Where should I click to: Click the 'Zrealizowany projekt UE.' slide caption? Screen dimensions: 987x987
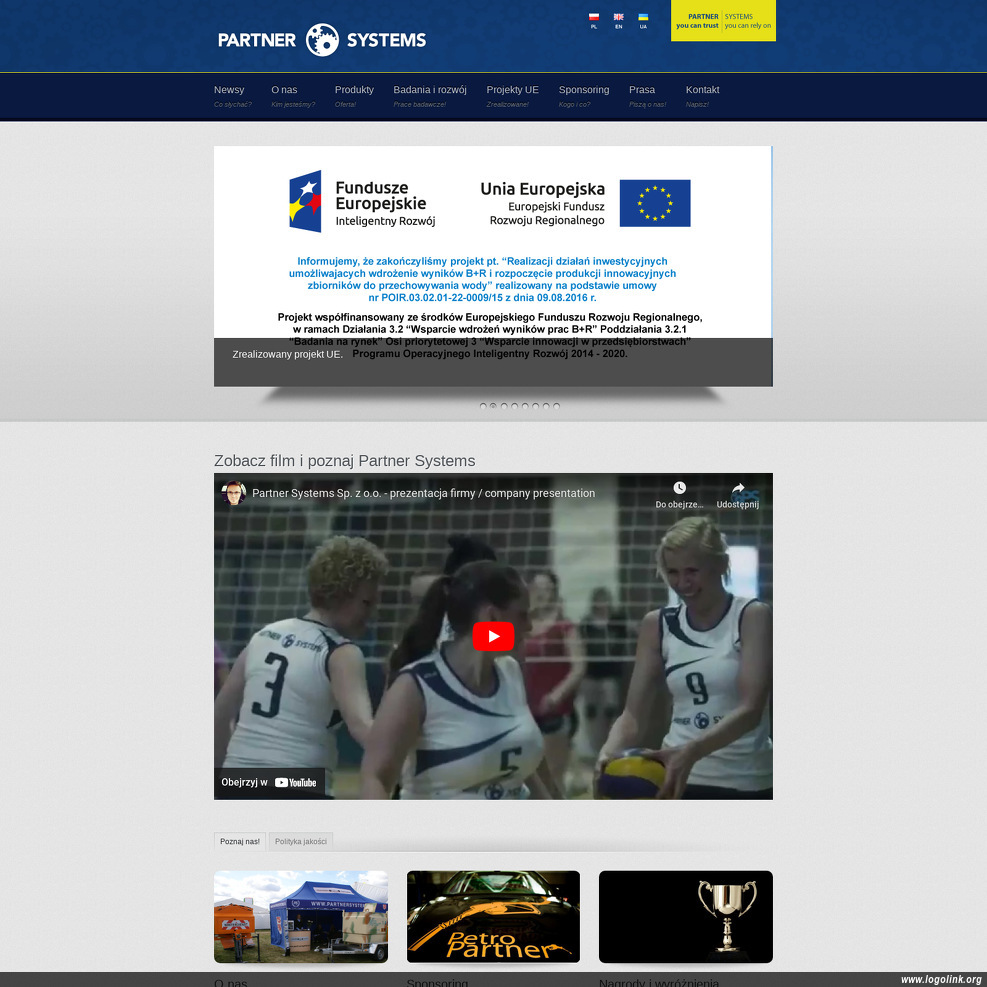288,354
